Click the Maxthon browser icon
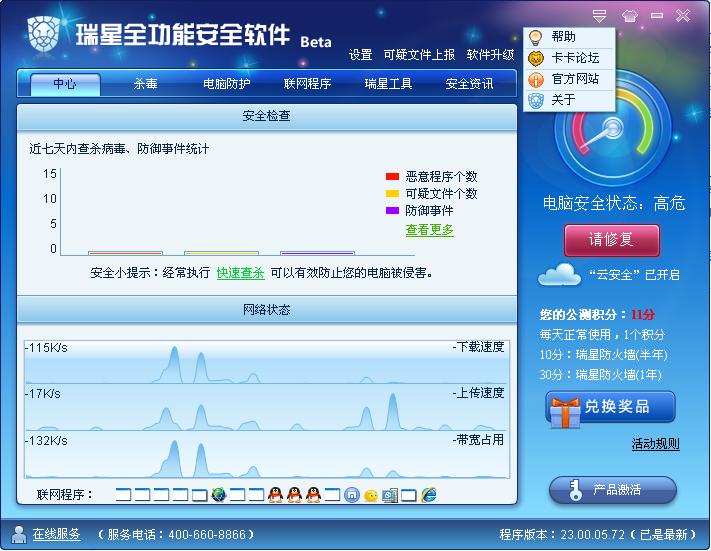This screenshot has height=551, width=711. (x=351, y=494)
